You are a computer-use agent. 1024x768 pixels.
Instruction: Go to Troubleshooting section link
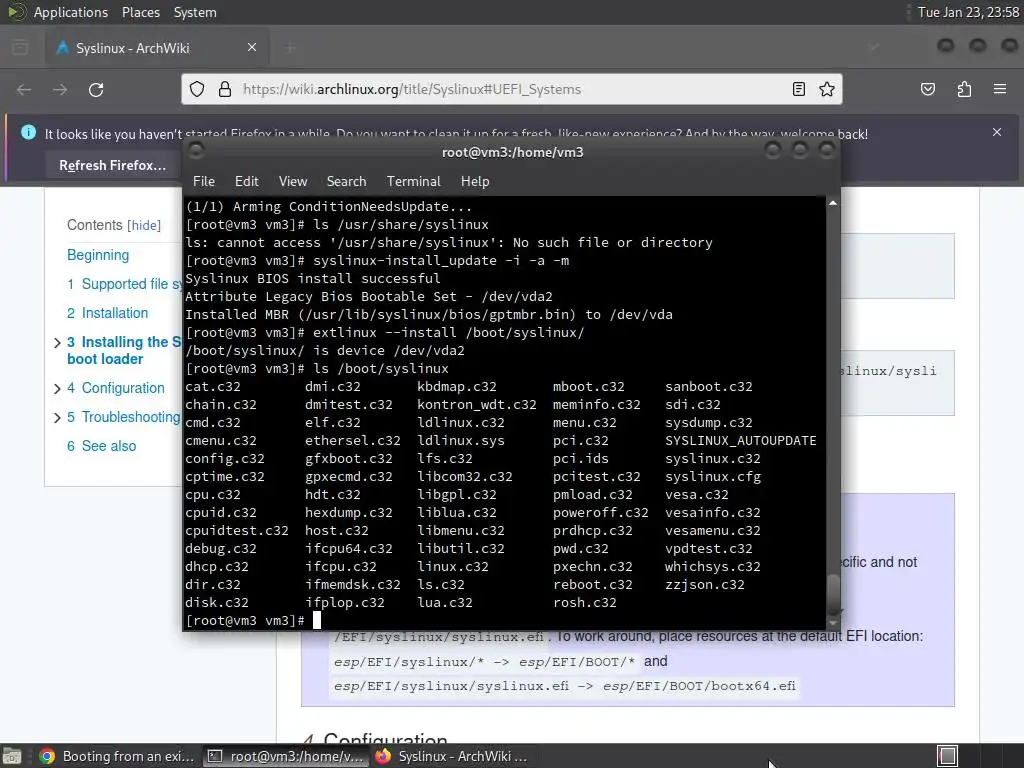pos(124,417)
